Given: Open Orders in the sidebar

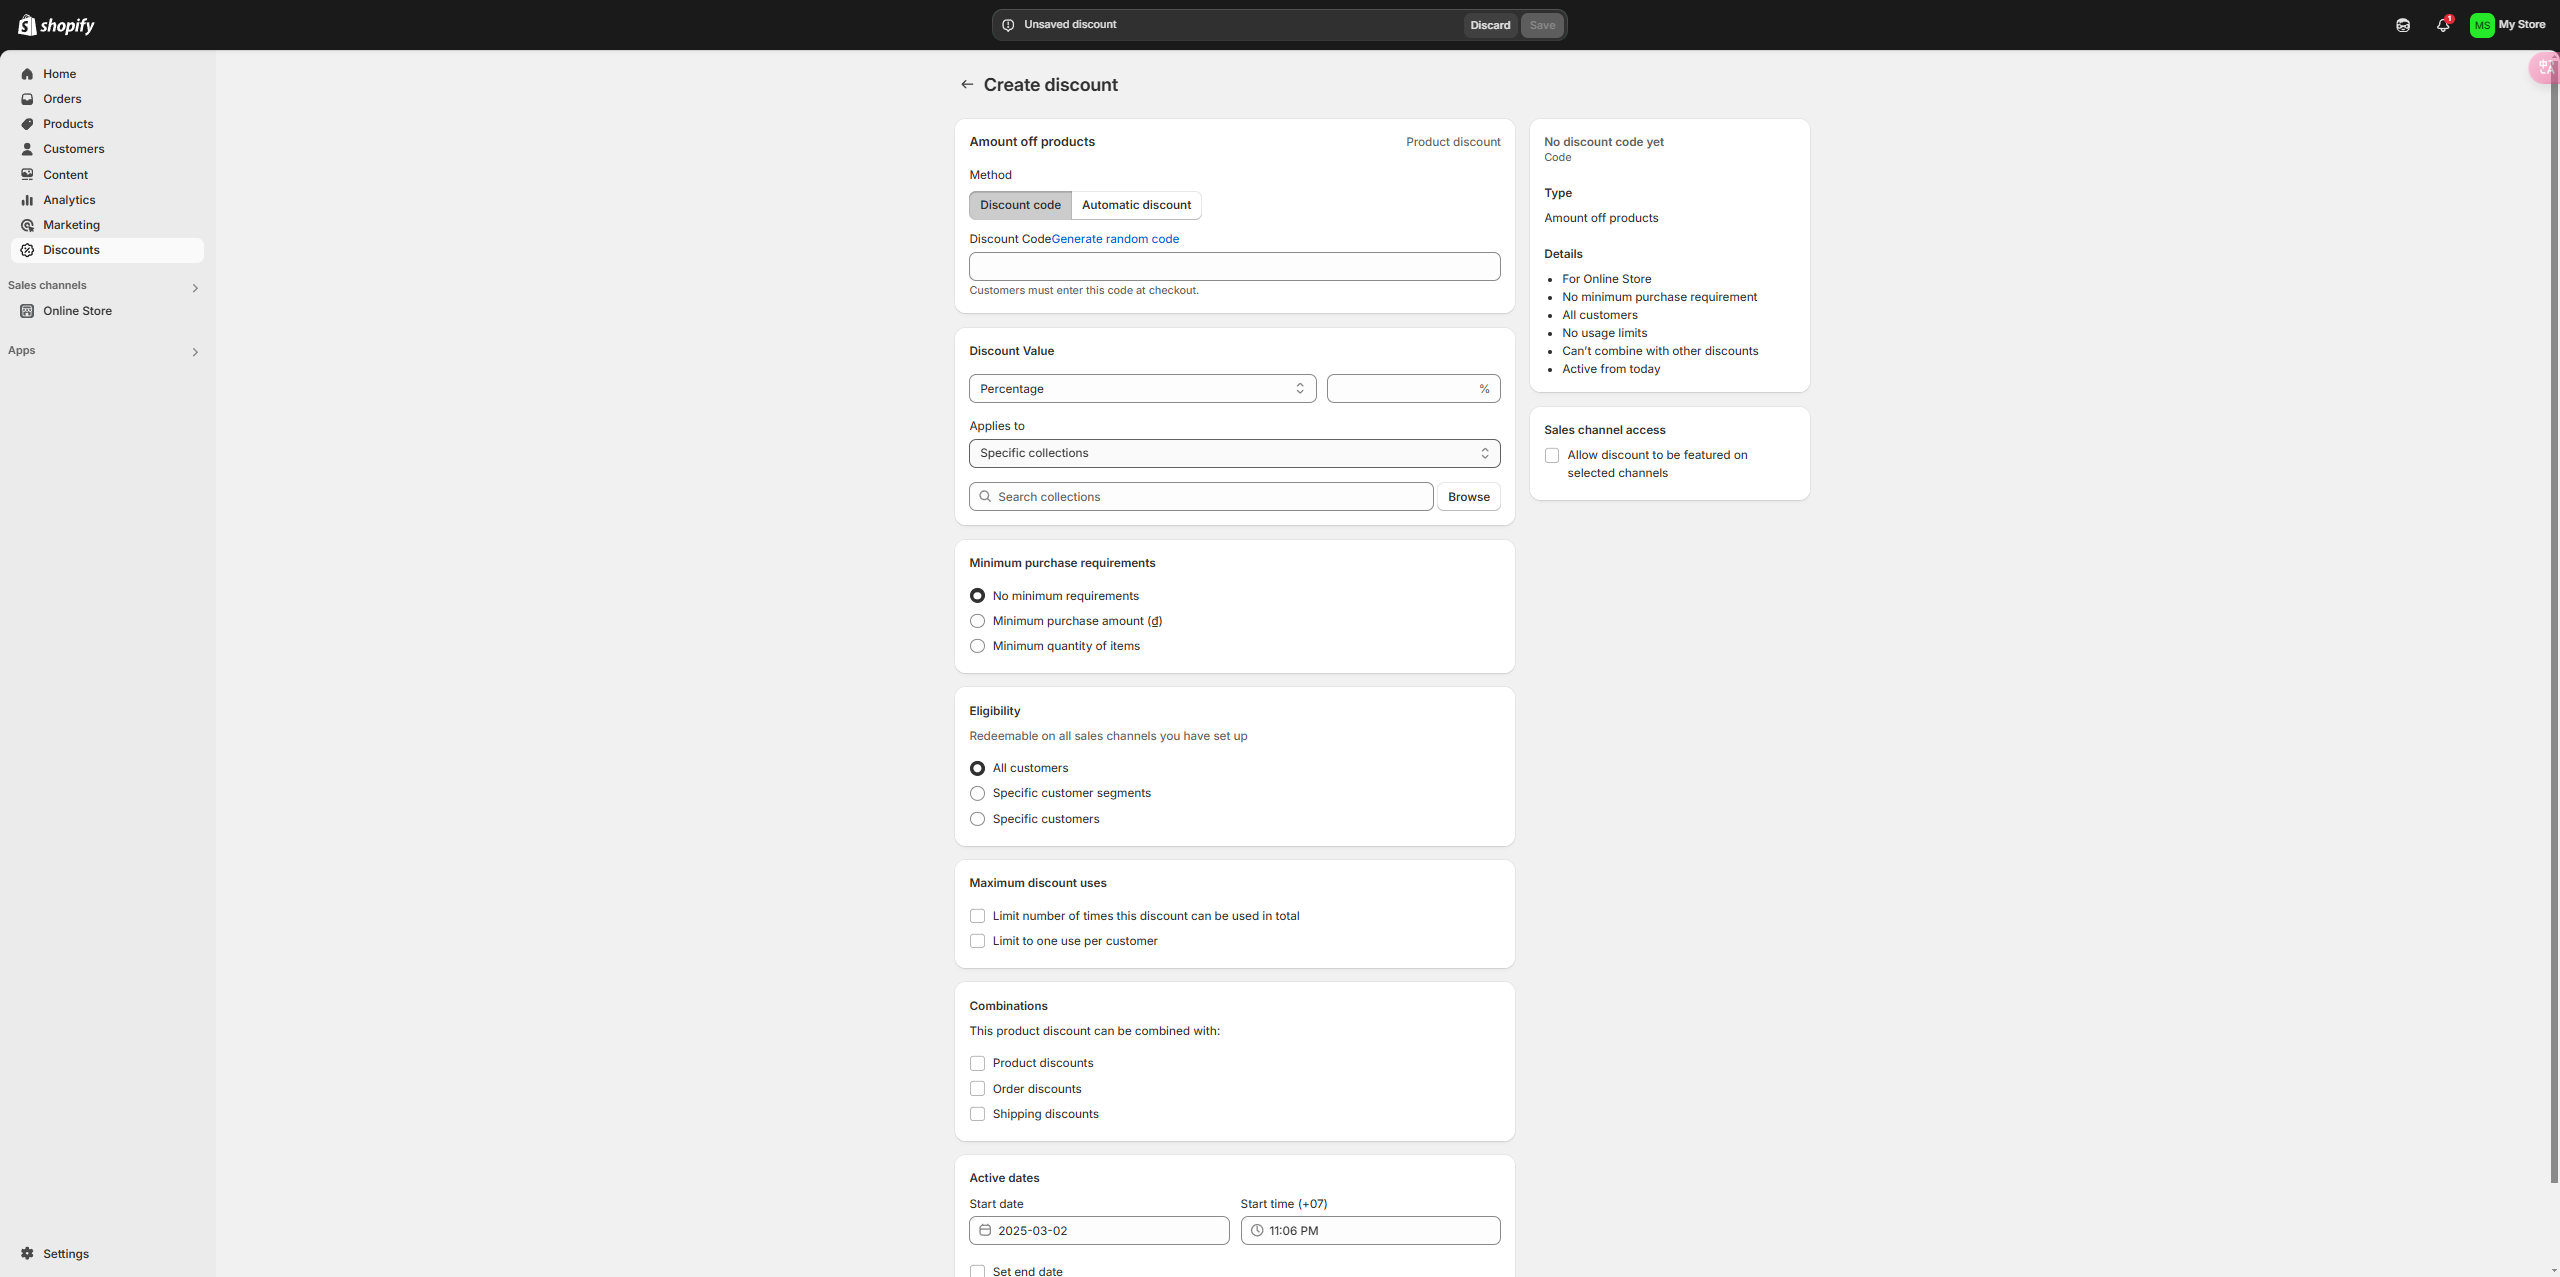Looking at the screenshot, I should tap(107, 99).
